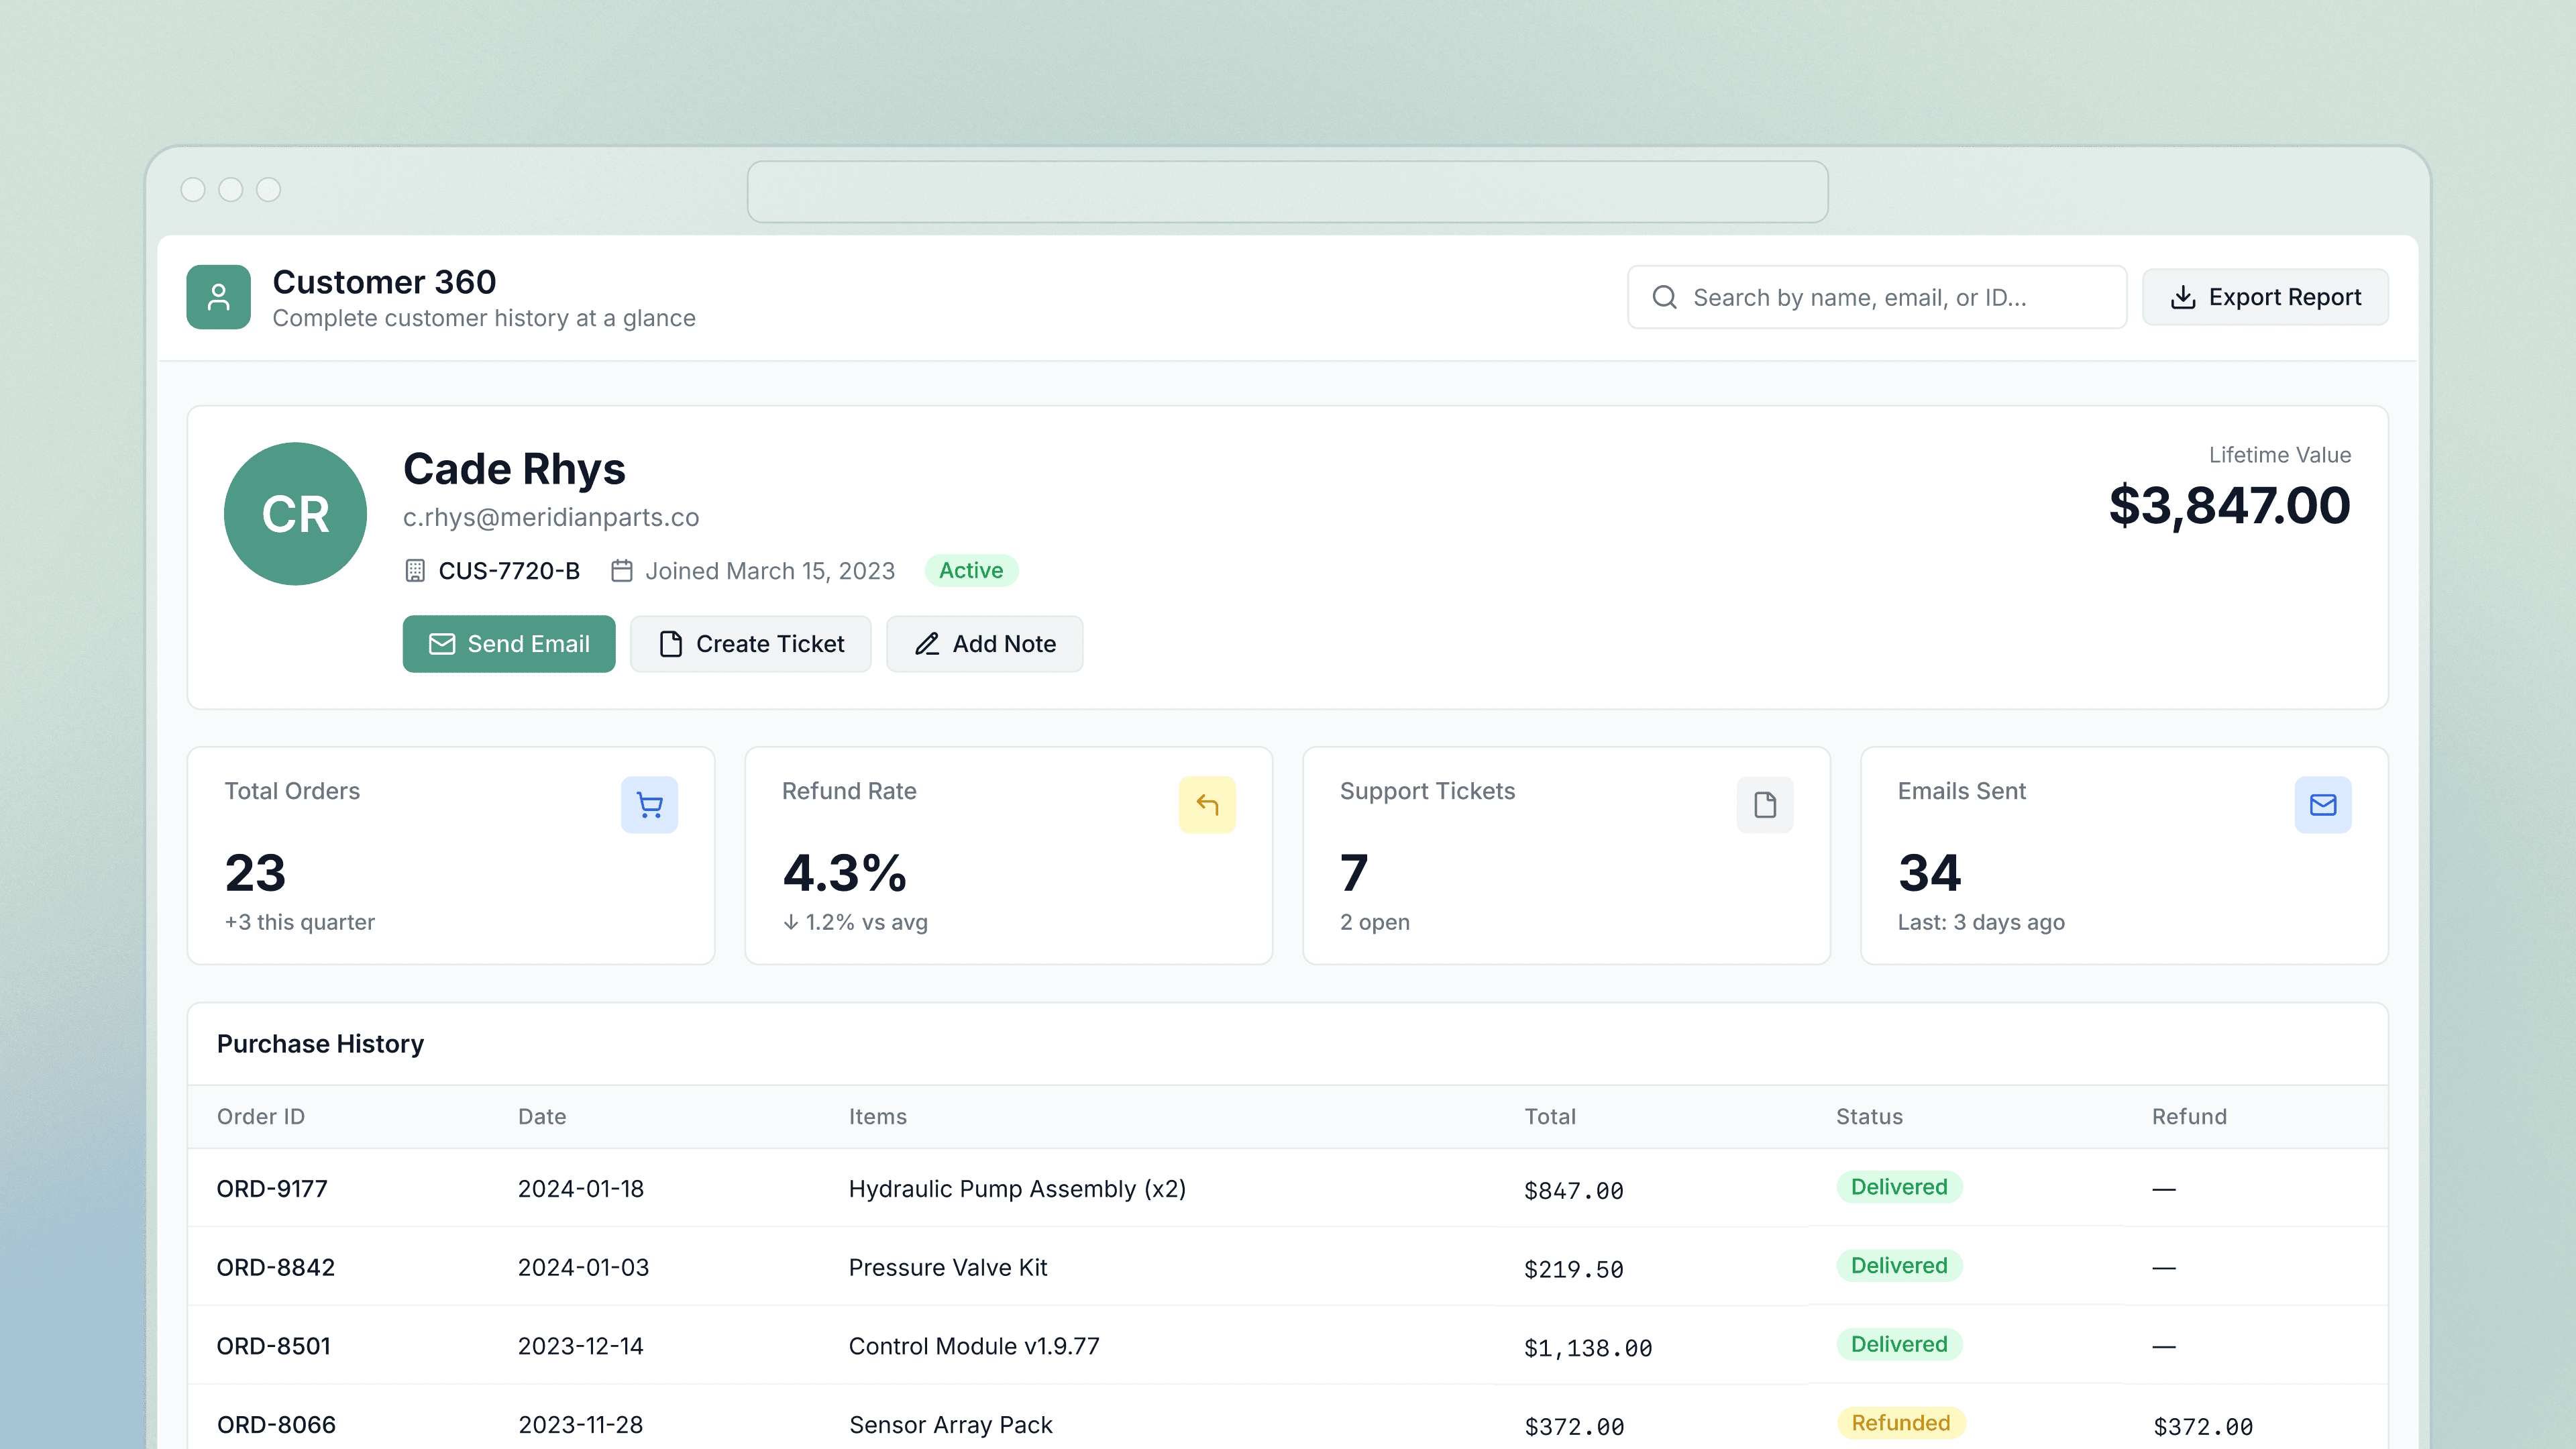Click the Refunded badge for ORD-8066
The image size is (2576, 1449).
pos(1901,1423)
